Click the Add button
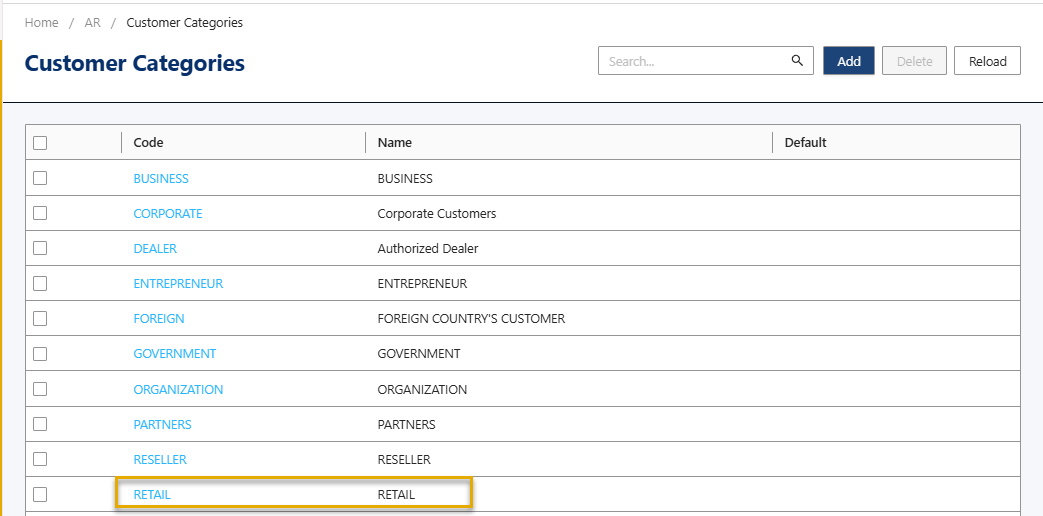This screenshot has width=1043, height=516. pyautogui.click(x=849, y=61)
